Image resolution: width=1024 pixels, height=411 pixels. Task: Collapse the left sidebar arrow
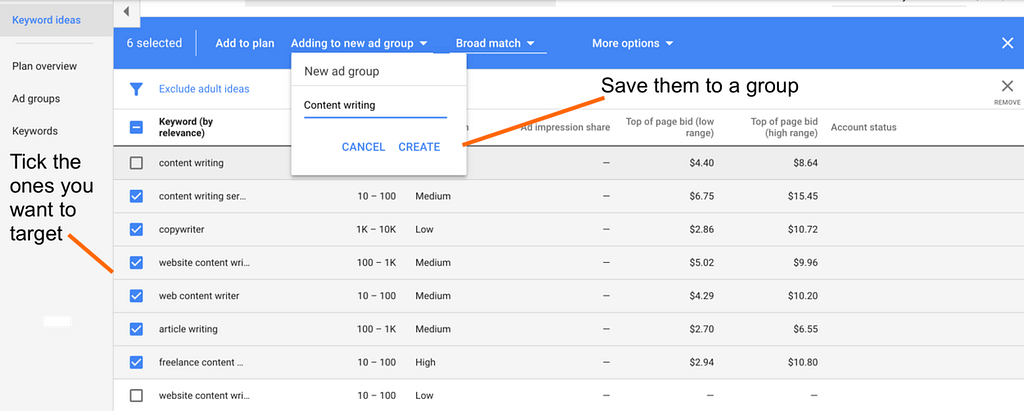point(126,10)
